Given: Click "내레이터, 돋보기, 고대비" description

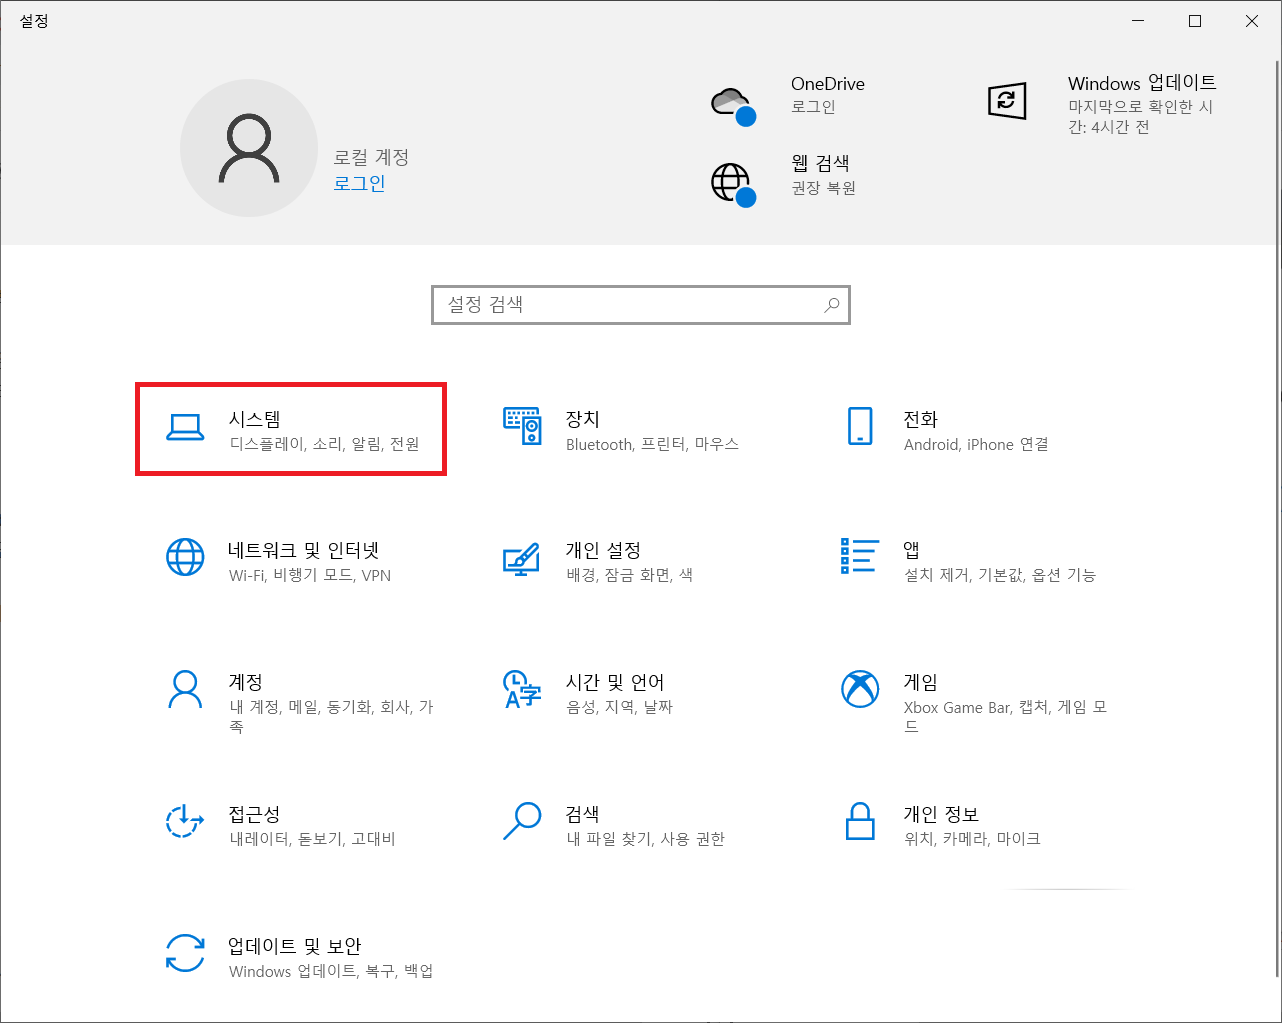Looking at the screenshot, I should click(x=313, y=839).
